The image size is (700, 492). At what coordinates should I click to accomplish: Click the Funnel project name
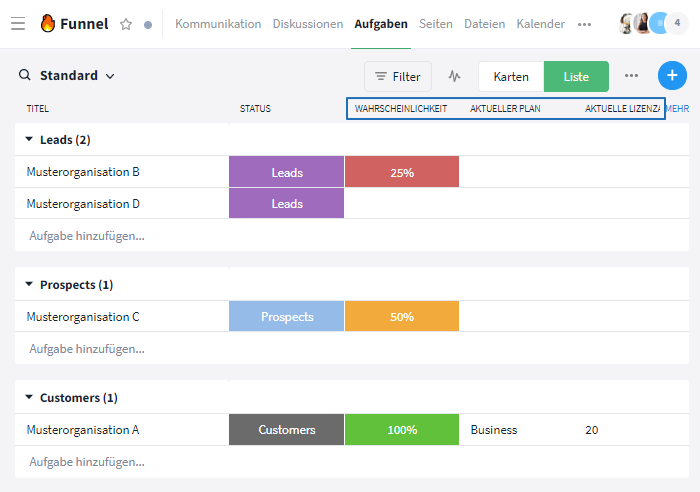[x=84, y=24]
